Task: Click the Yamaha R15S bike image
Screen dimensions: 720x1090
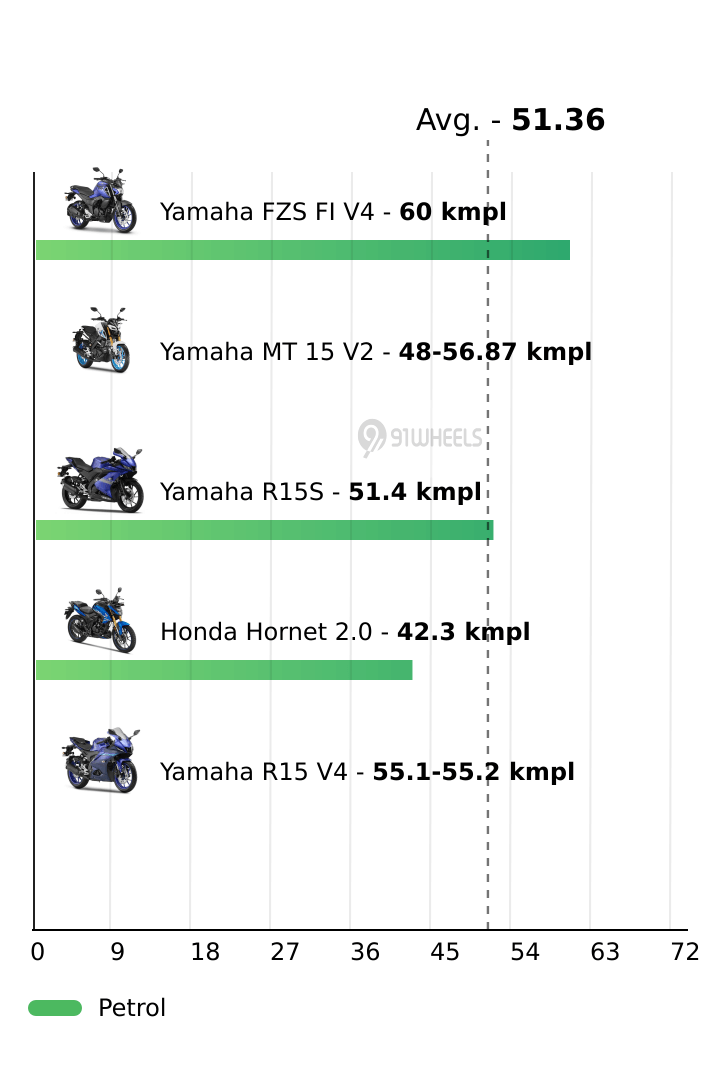Action: coord(100,481)
